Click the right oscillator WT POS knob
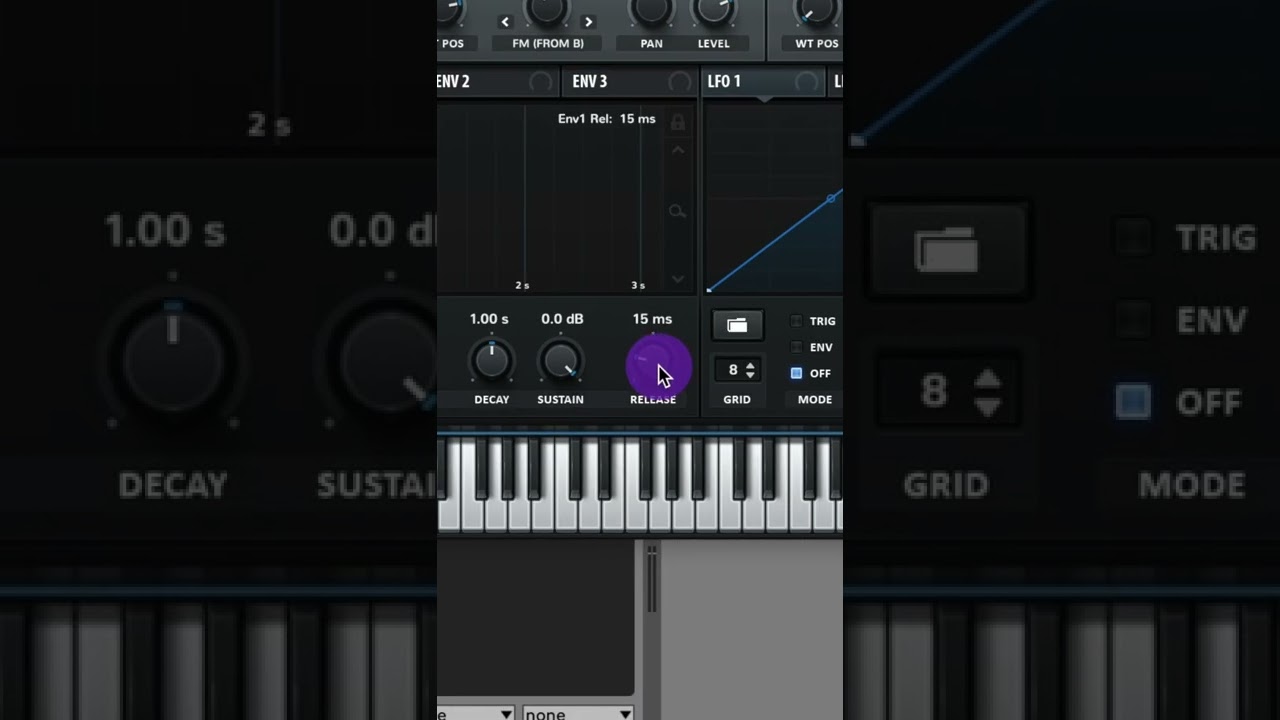The image size is (1280, 720). click(816, 9)
